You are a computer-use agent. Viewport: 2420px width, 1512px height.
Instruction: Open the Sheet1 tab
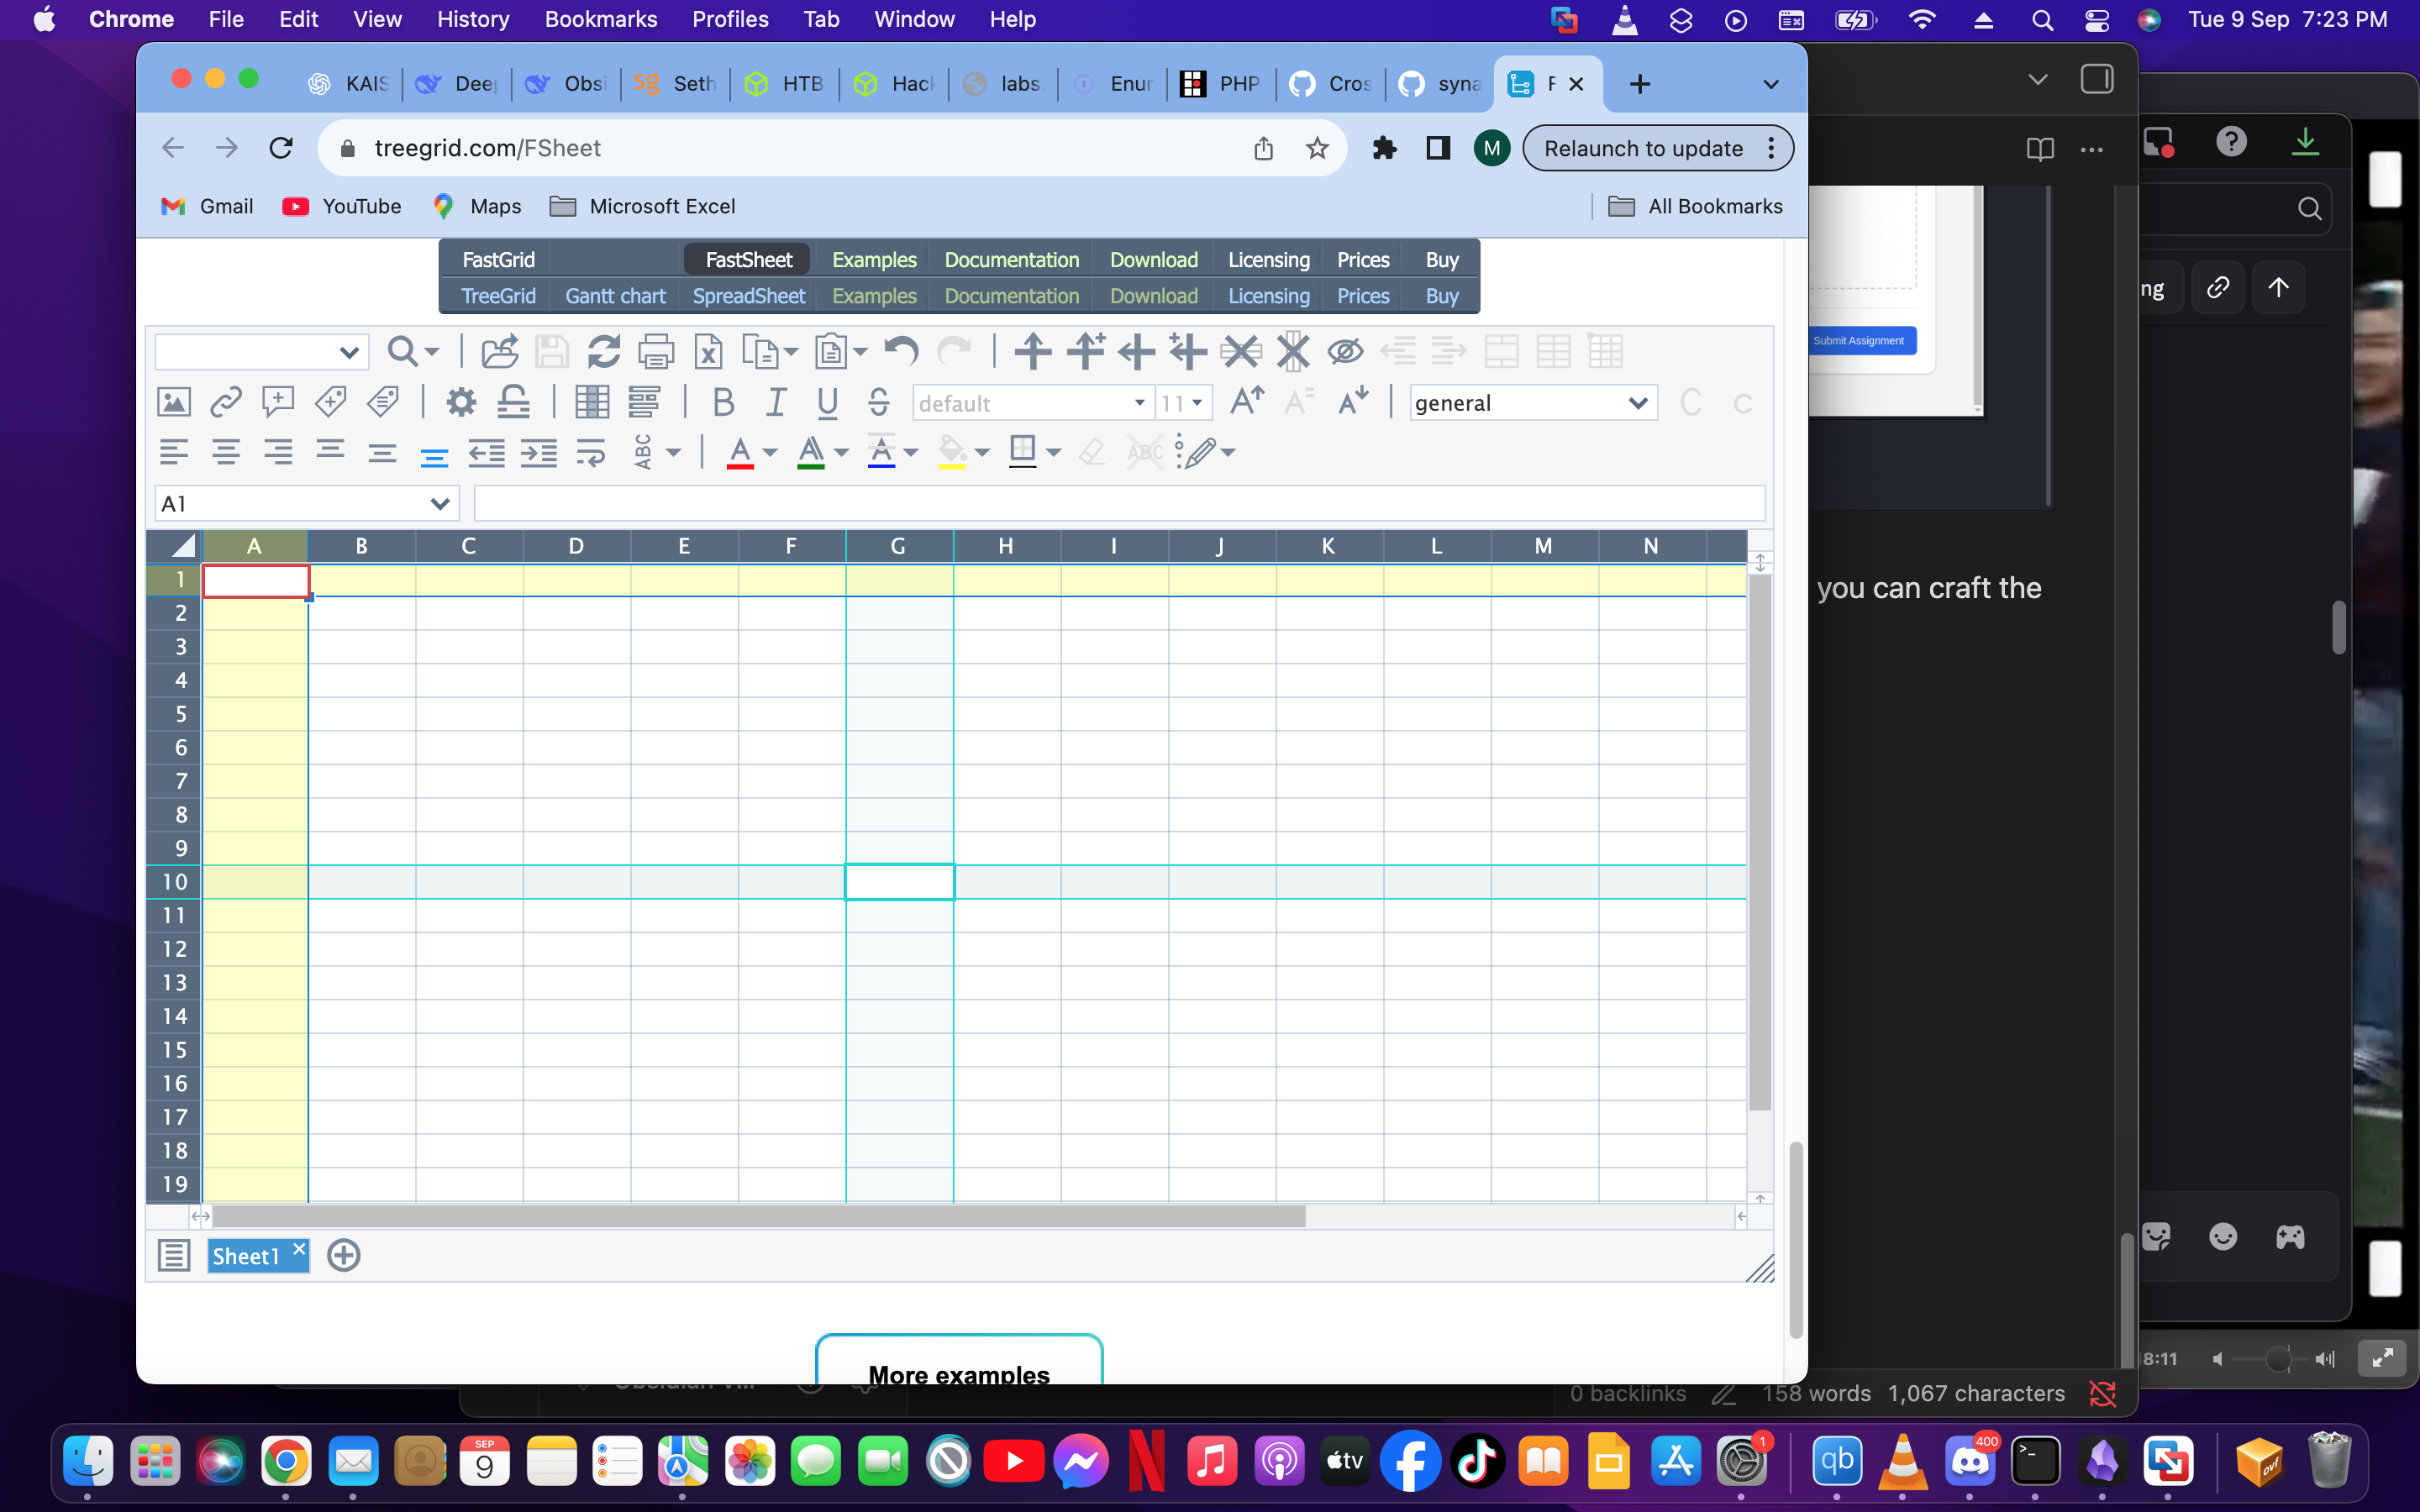(x=246, y=1256)
